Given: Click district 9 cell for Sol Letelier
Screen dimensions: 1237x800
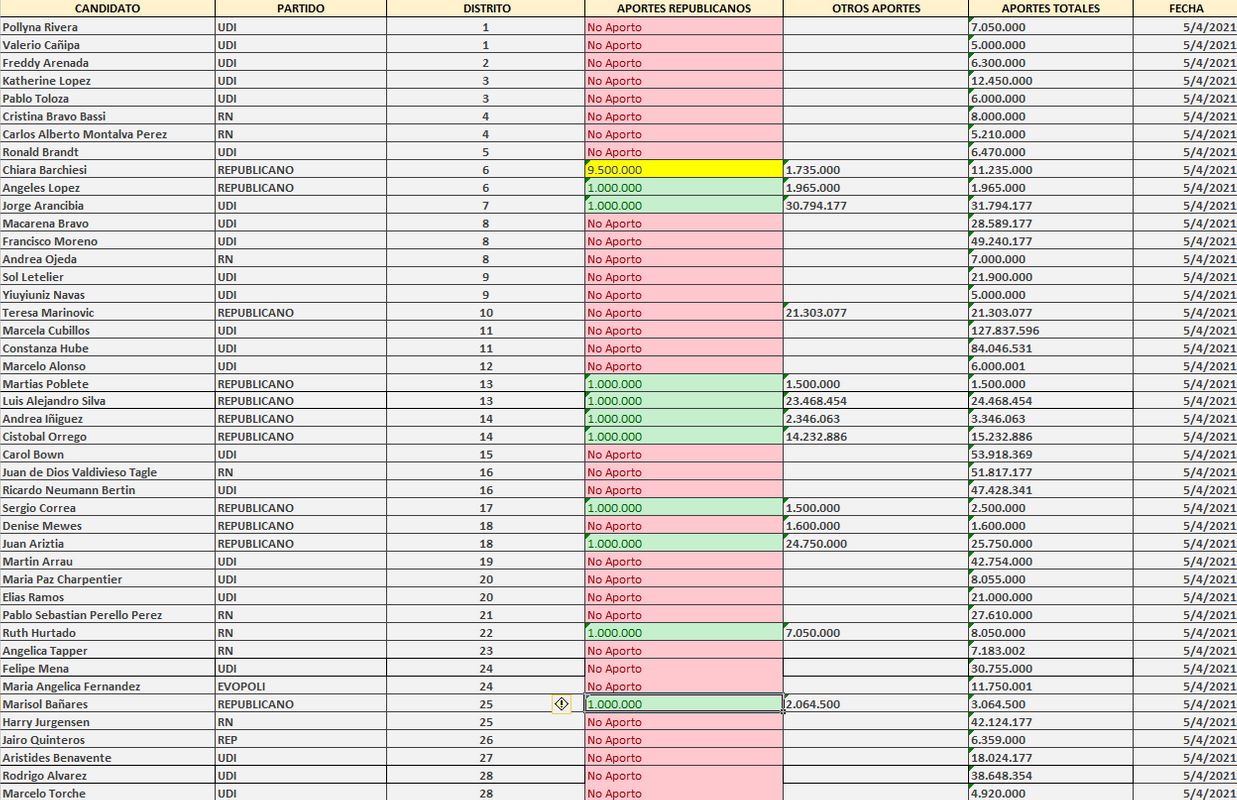Looking at the screenshot, I should (486, 277).
